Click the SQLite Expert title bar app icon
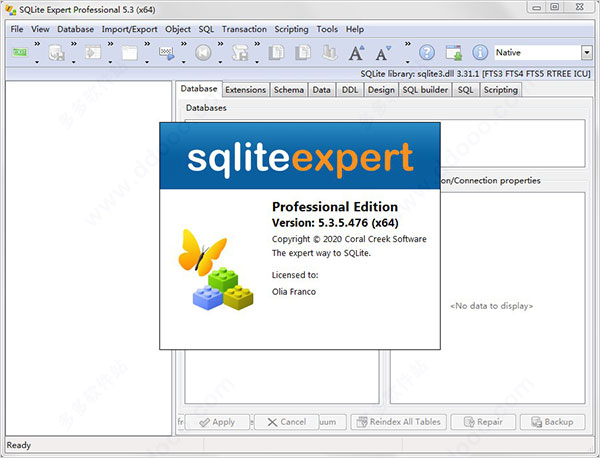The image size is (600, 458). click(11, 10)
